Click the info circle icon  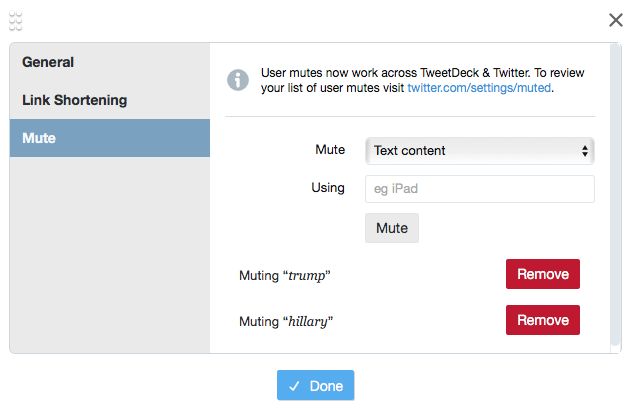pyautogui.click(x=238, y=80)
